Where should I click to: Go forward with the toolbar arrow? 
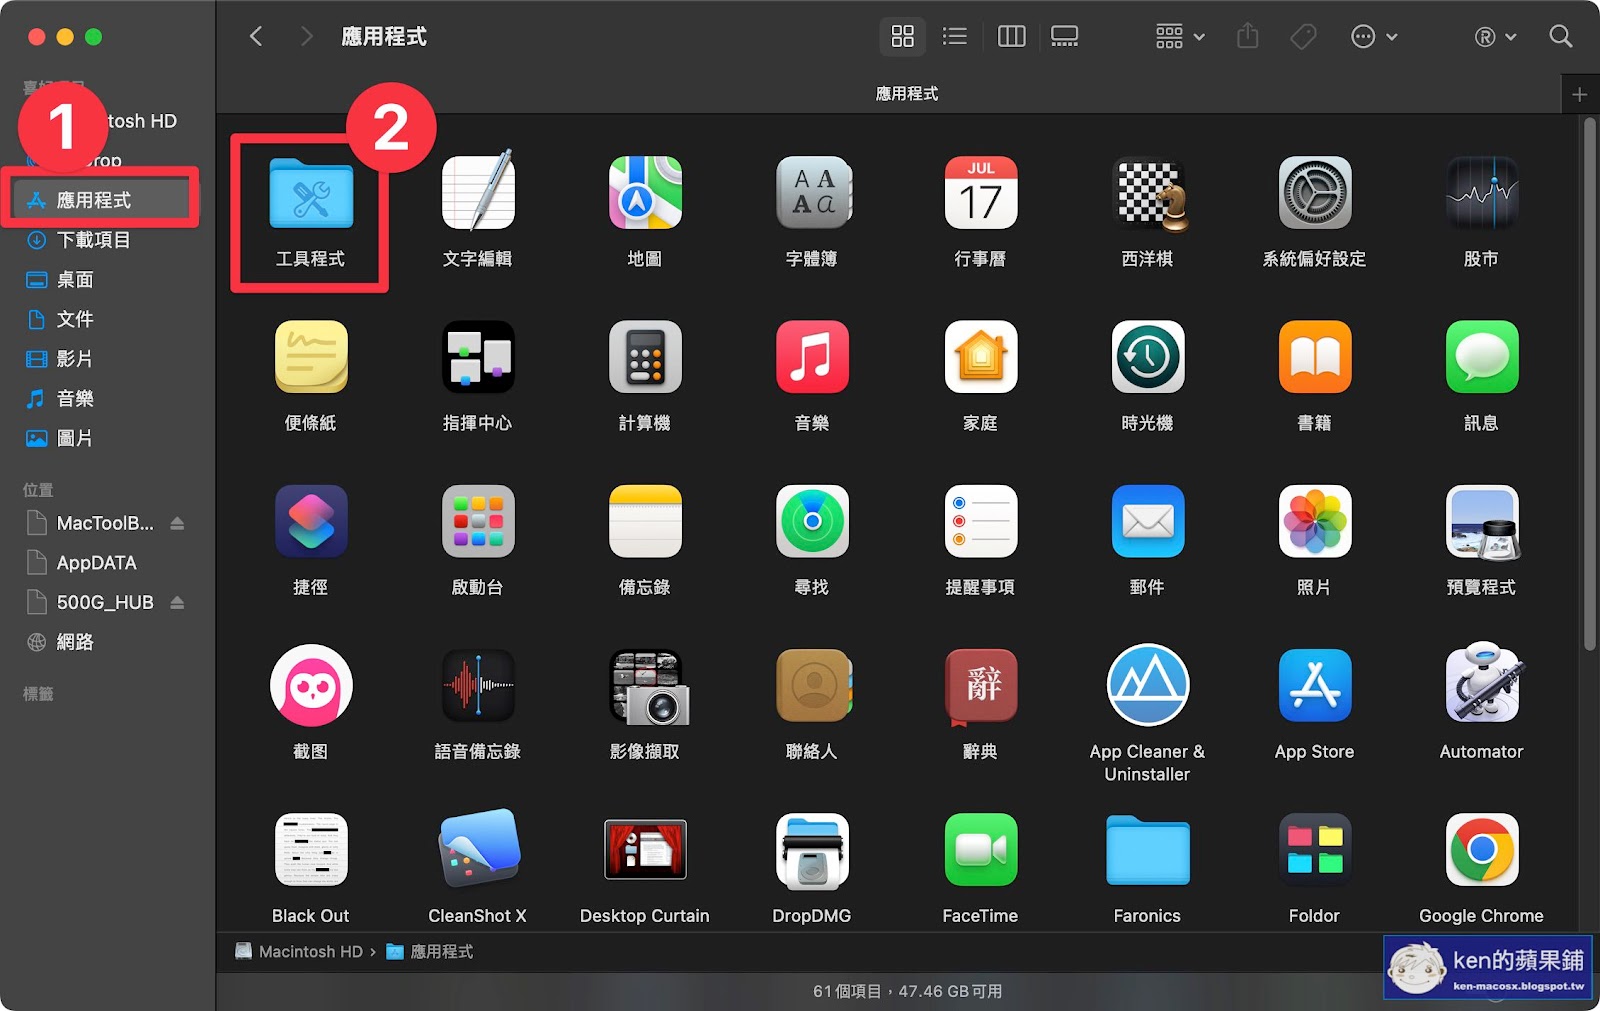306,37
